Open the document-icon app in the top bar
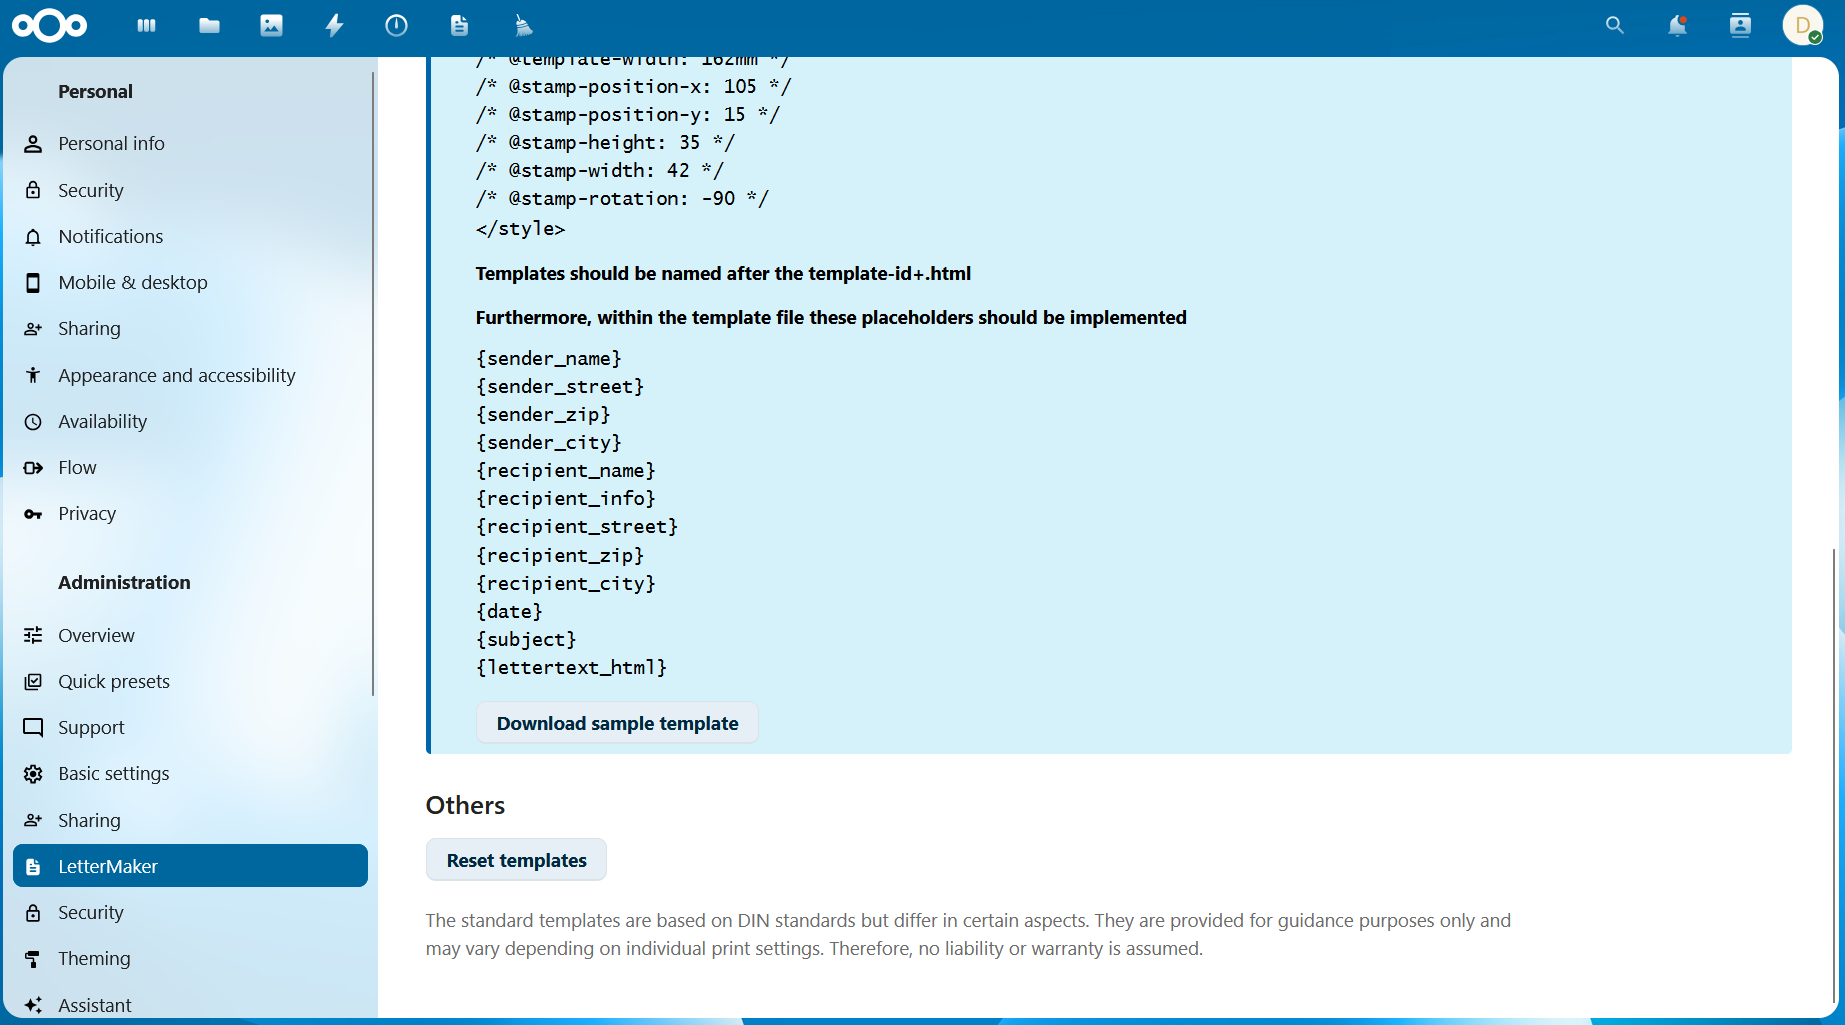 click(x=459, y=25)
